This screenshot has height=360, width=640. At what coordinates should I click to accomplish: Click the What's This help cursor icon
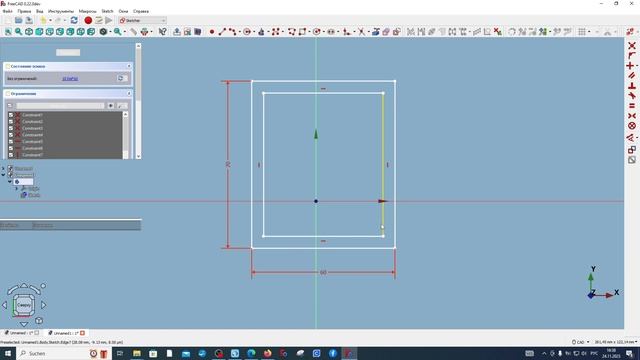162,31
